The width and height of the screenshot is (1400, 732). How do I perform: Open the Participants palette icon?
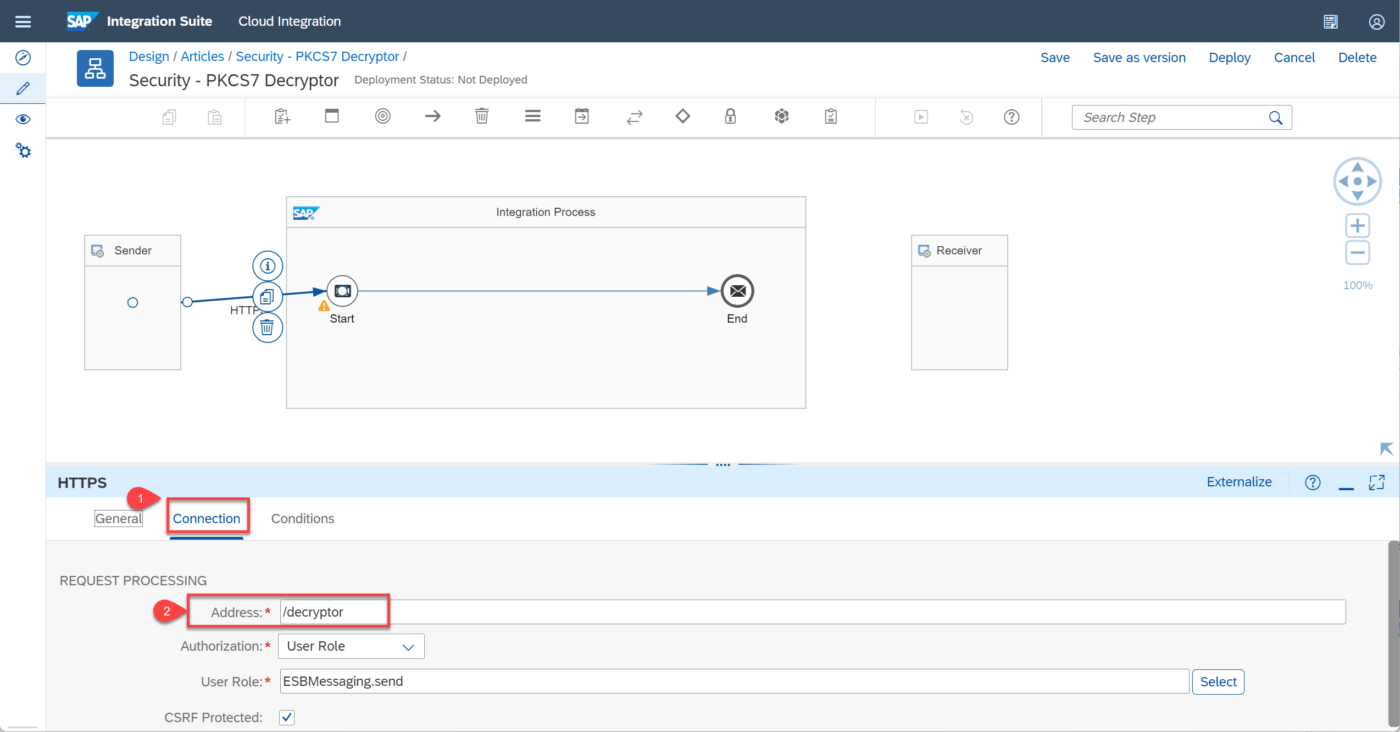click(283, 117)
